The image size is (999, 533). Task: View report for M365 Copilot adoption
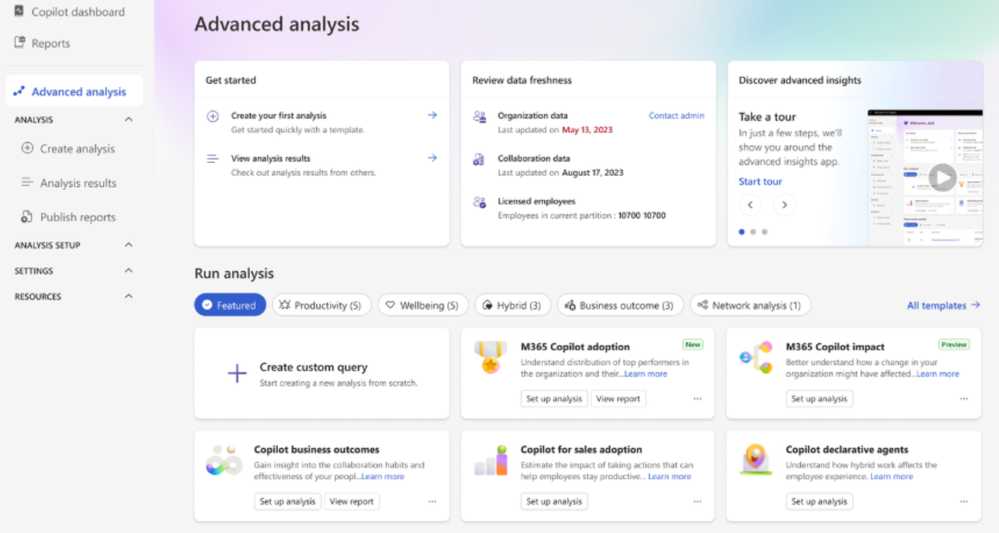tap(618, 399)
